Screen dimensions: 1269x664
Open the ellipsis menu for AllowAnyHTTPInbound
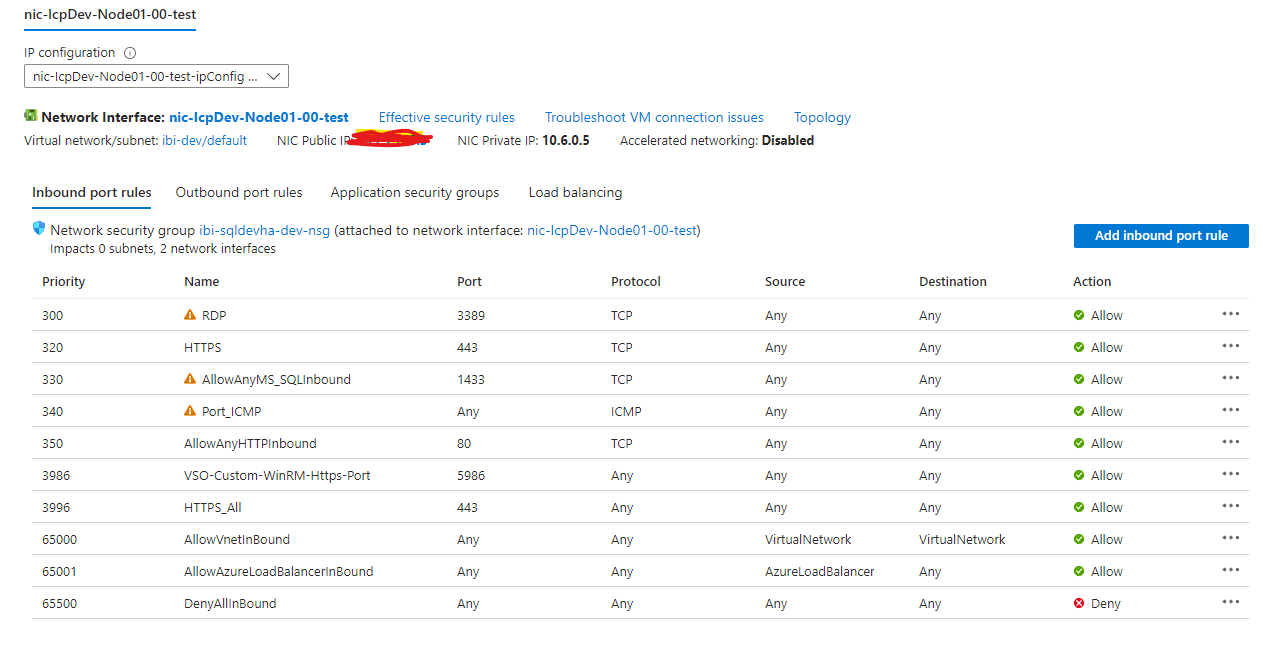[x=1230, y=442]
